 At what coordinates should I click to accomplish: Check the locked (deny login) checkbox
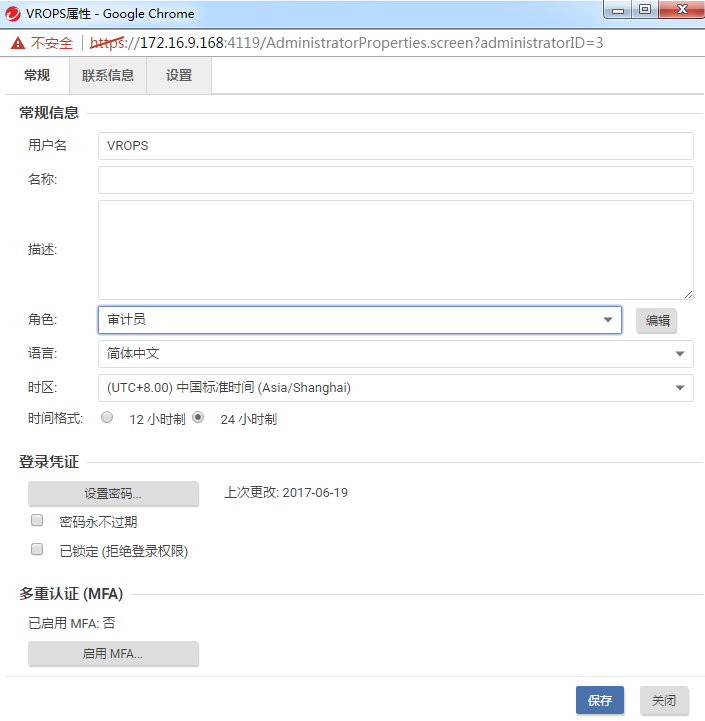[37, 550]
